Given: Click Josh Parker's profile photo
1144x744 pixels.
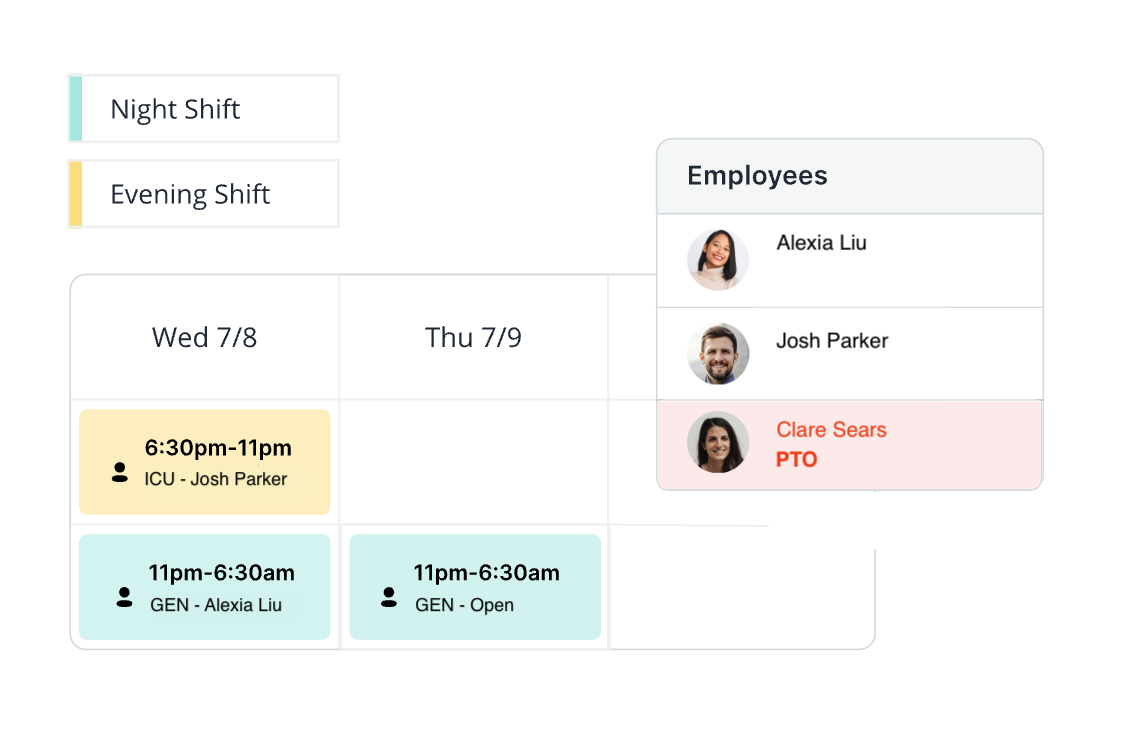Looking at the screenshot, I should pos(718,354).
